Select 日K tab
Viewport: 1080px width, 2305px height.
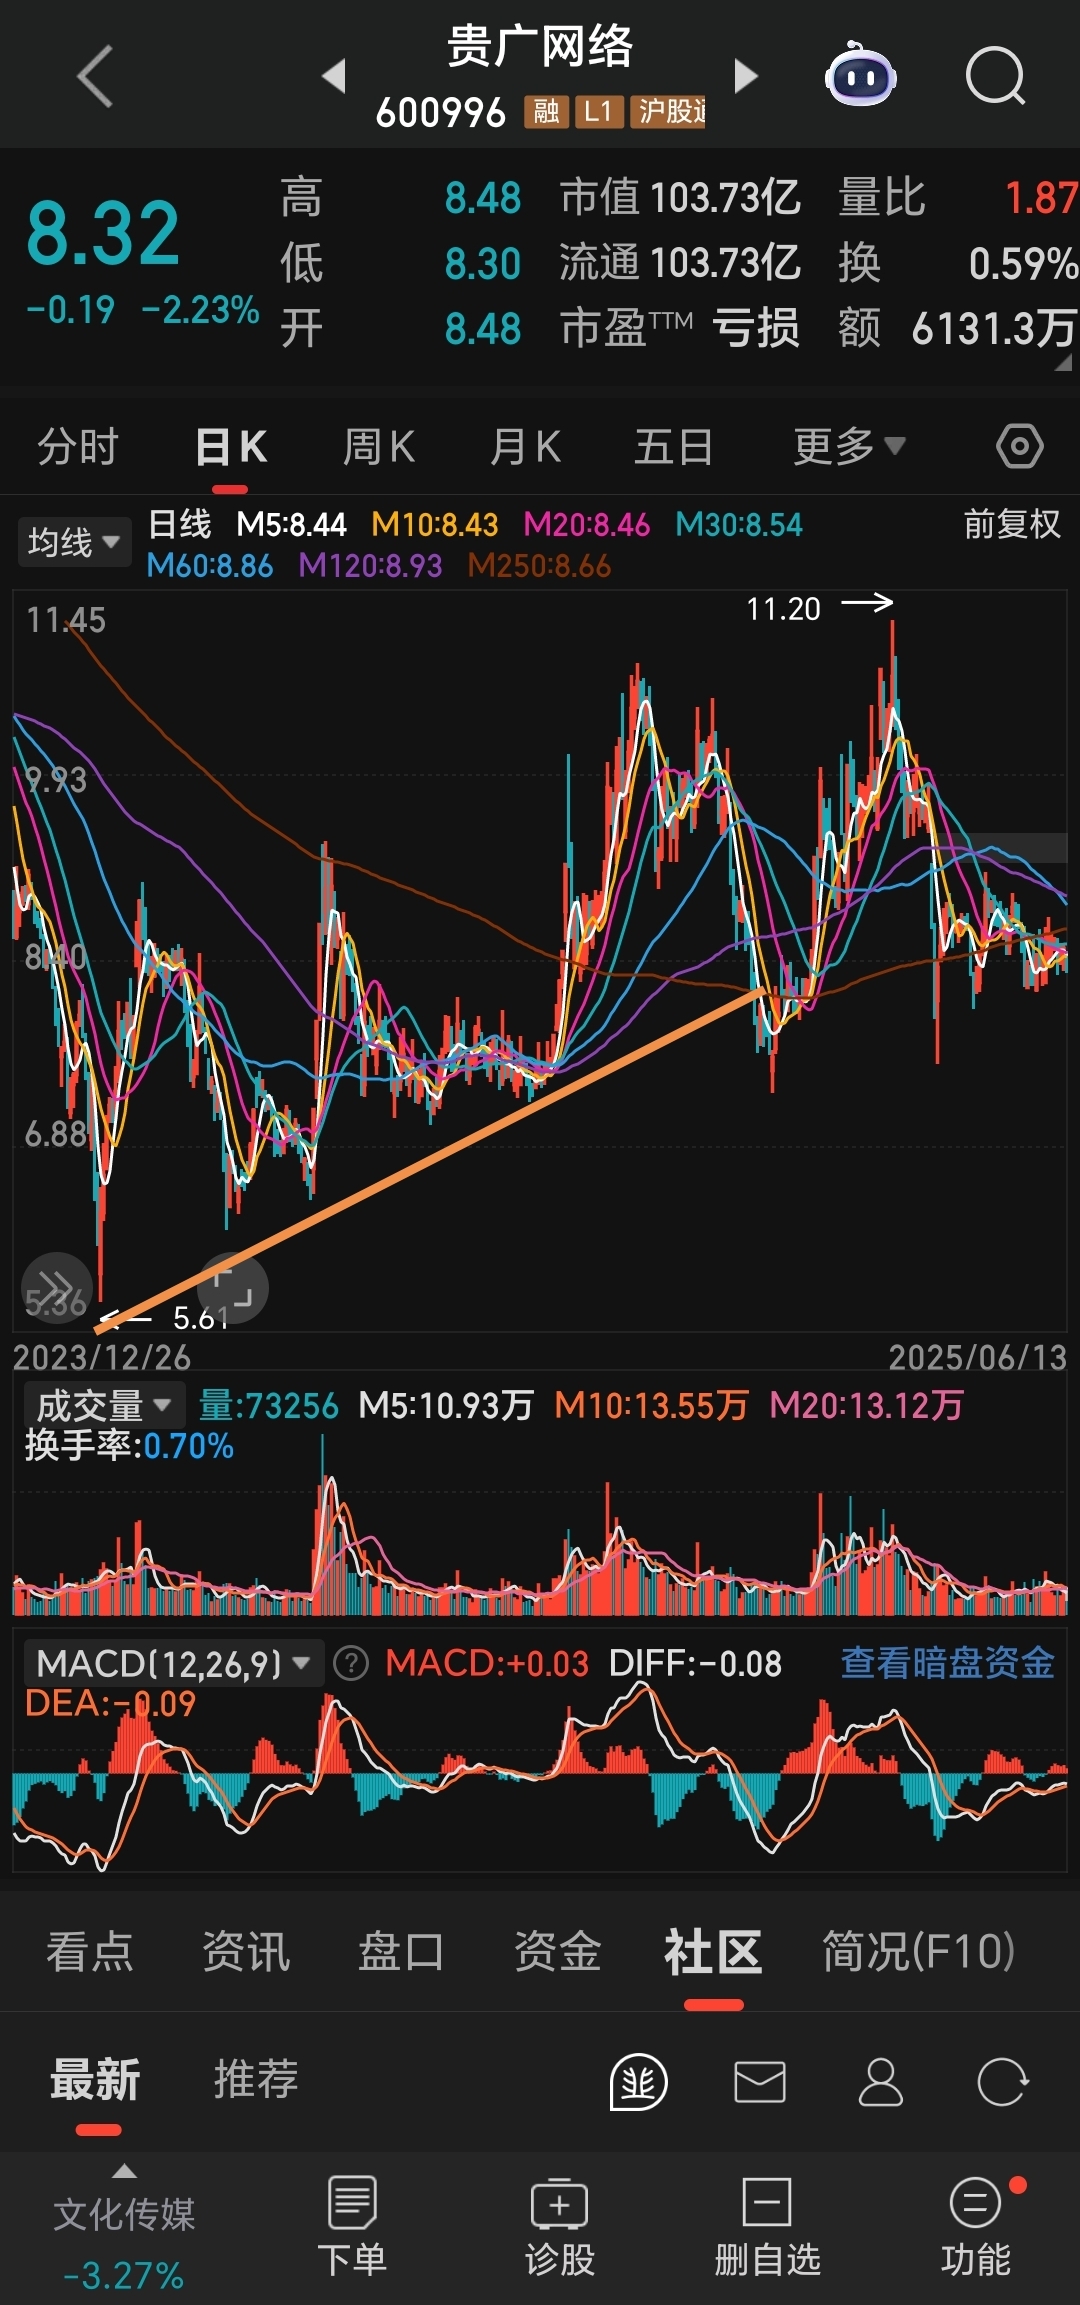click(231, 446)
